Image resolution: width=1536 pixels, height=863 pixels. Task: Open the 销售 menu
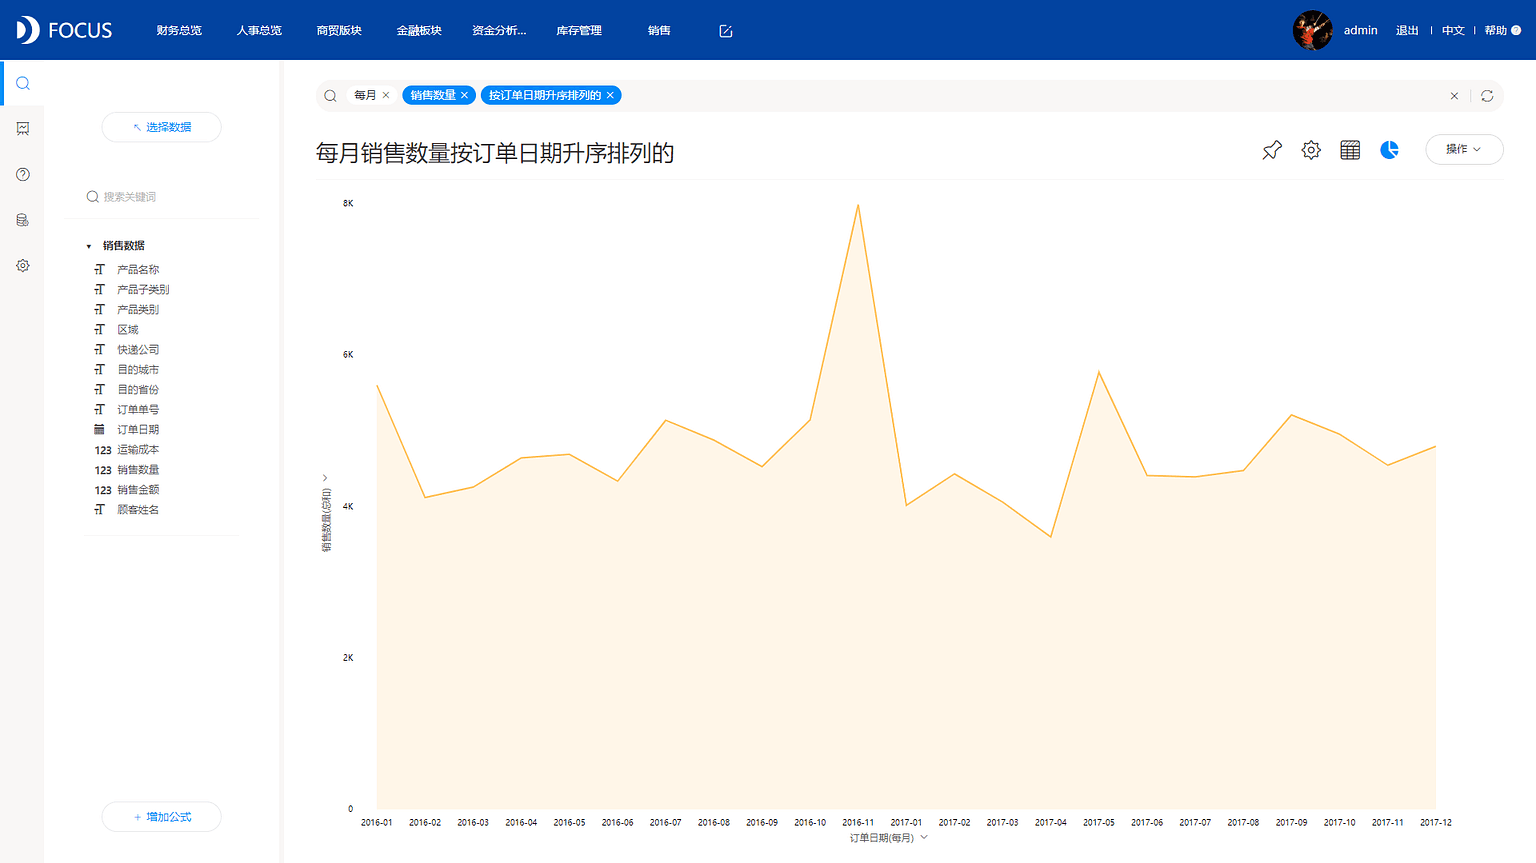coord(659,31)
